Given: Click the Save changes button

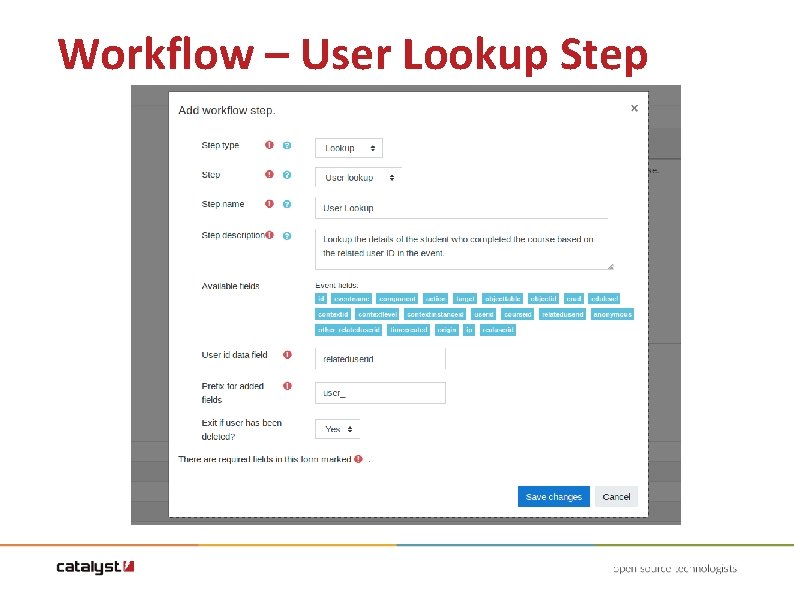Looking at the screenshot, I should [x=553, y=497].
